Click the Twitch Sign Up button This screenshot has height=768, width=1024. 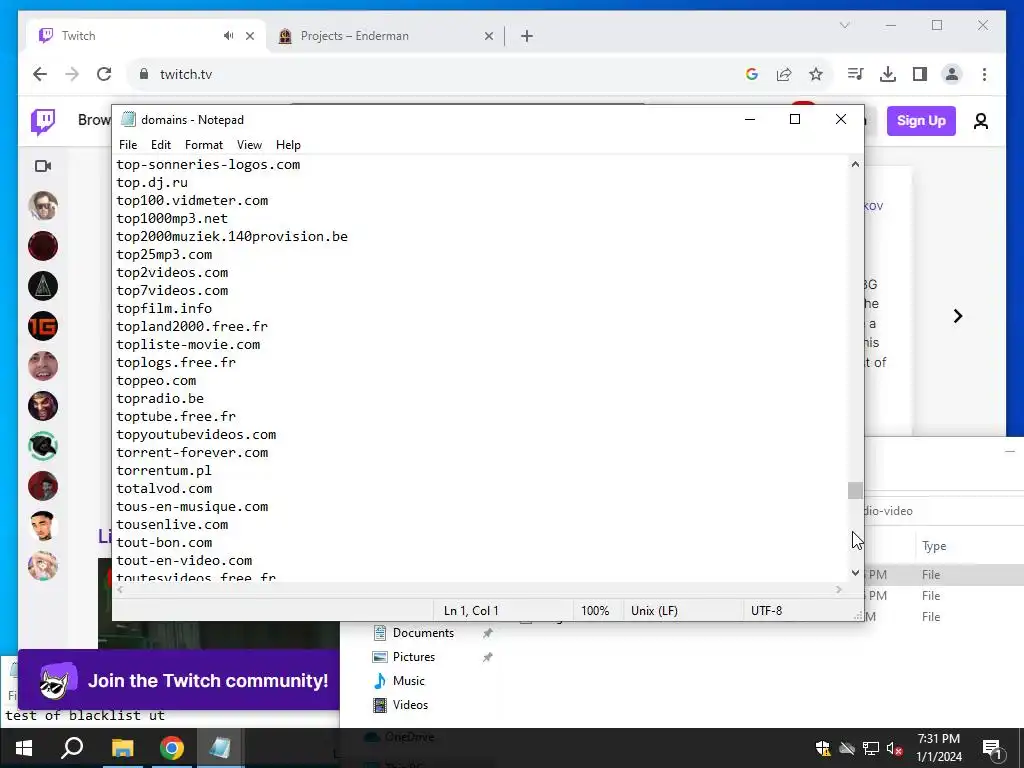[921, 121]
